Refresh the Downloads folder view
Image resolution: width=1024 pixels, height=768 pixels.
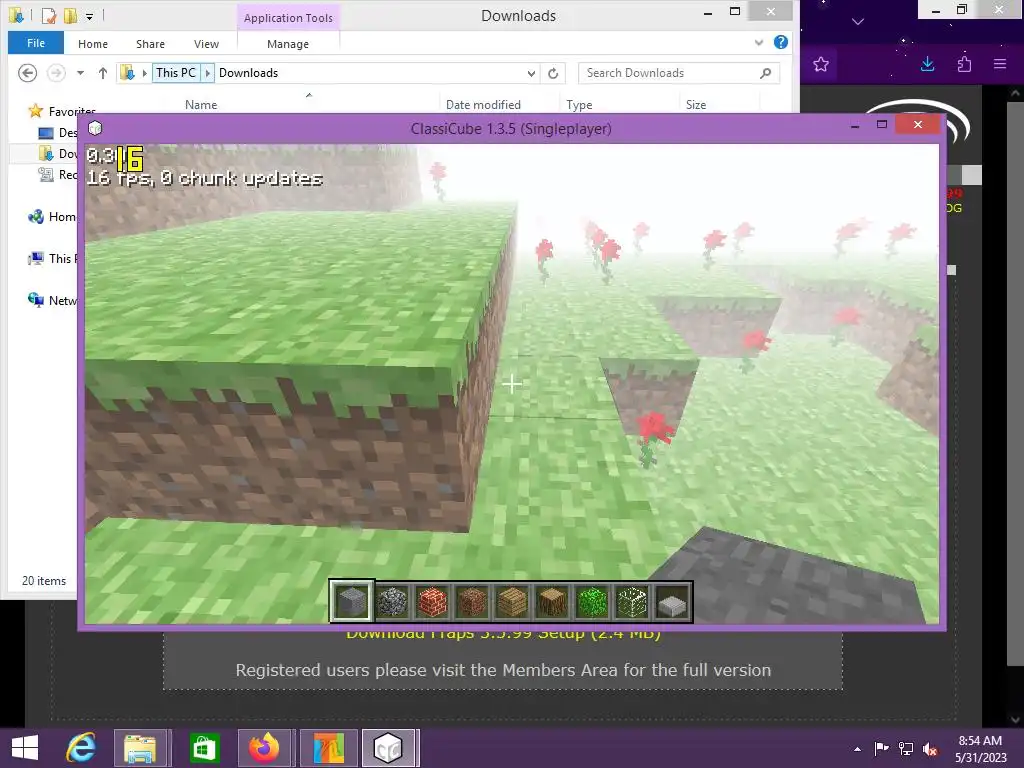(553, 73)
